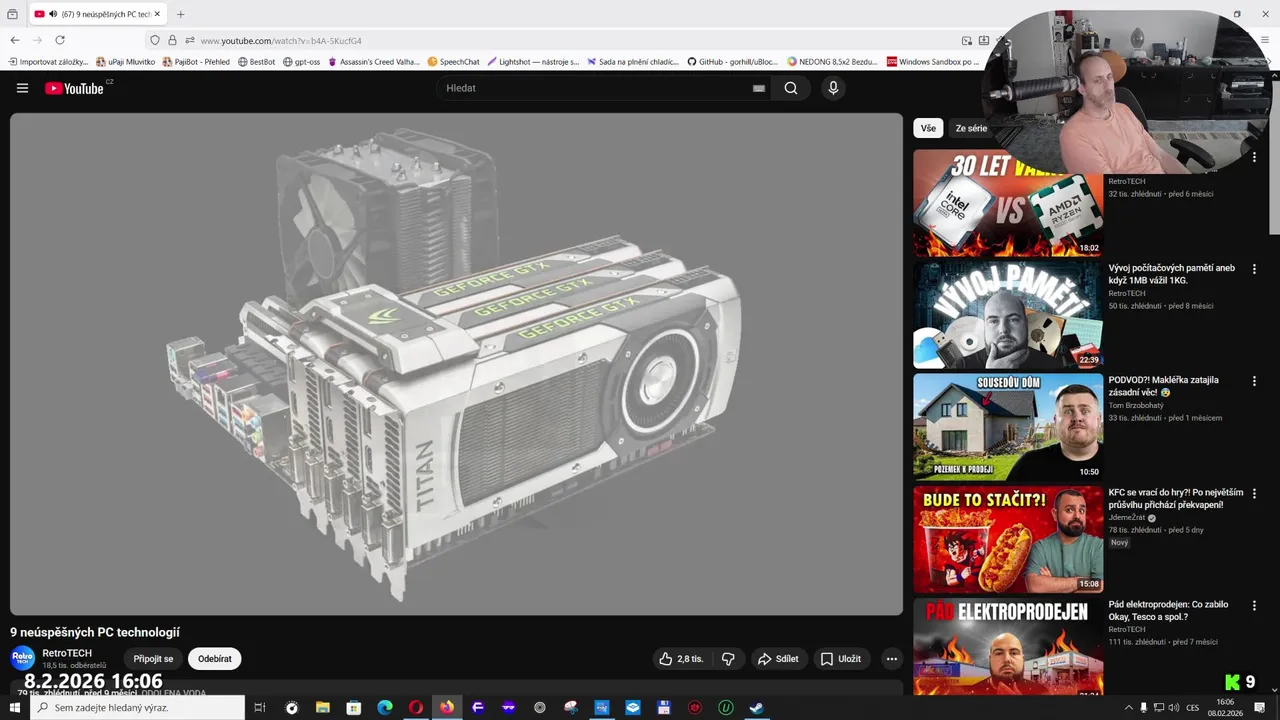
Task: Join channel via Připojit se button
Action: tap(153, 659)
